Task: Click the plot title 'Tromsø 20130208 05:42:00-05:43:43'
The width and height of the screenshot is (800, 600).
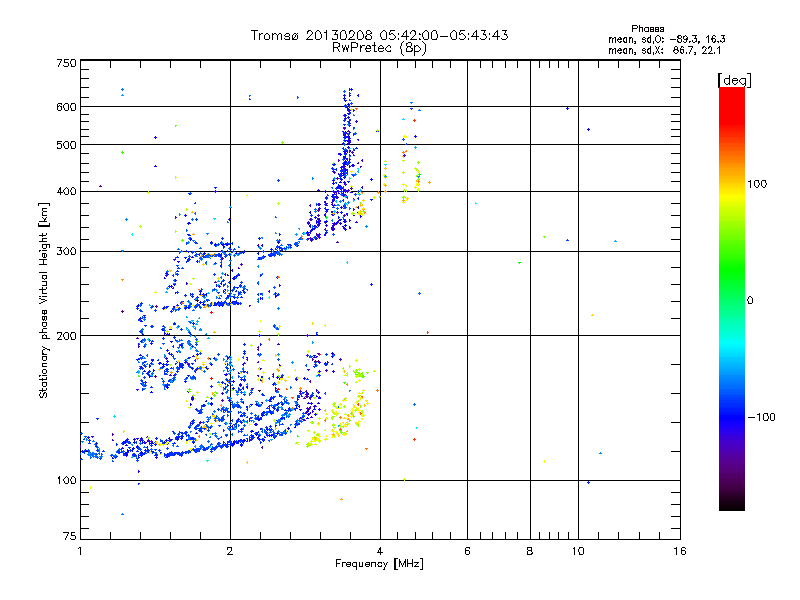Action: (x=379, y=35)
